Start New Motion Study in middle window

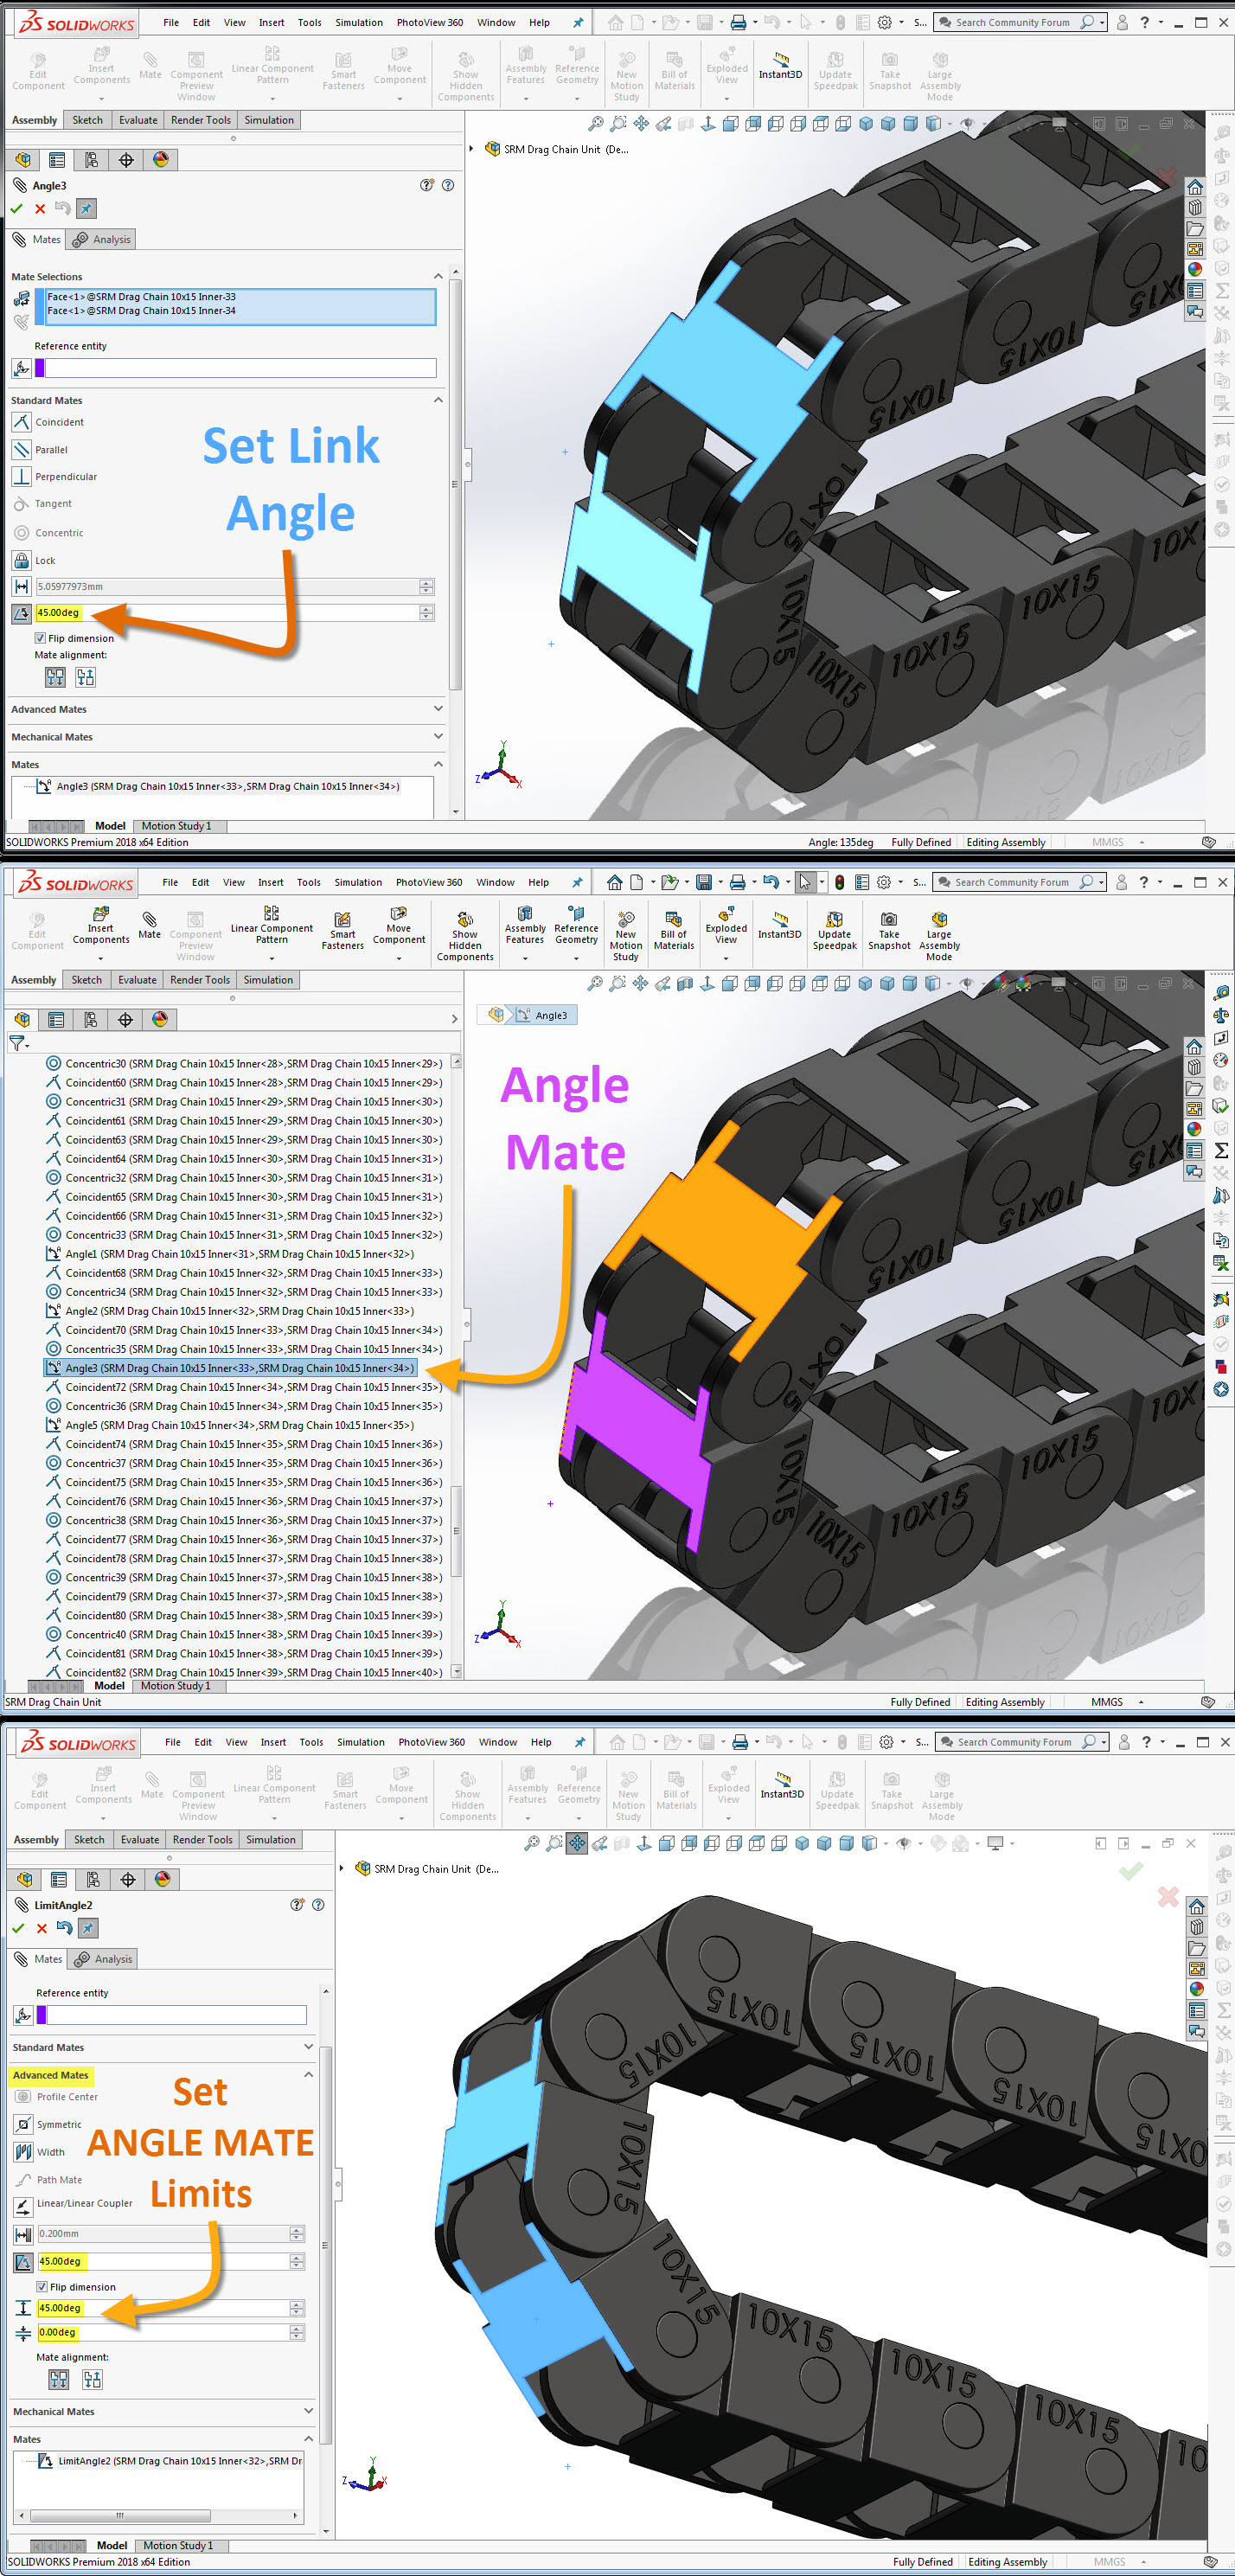625,936
